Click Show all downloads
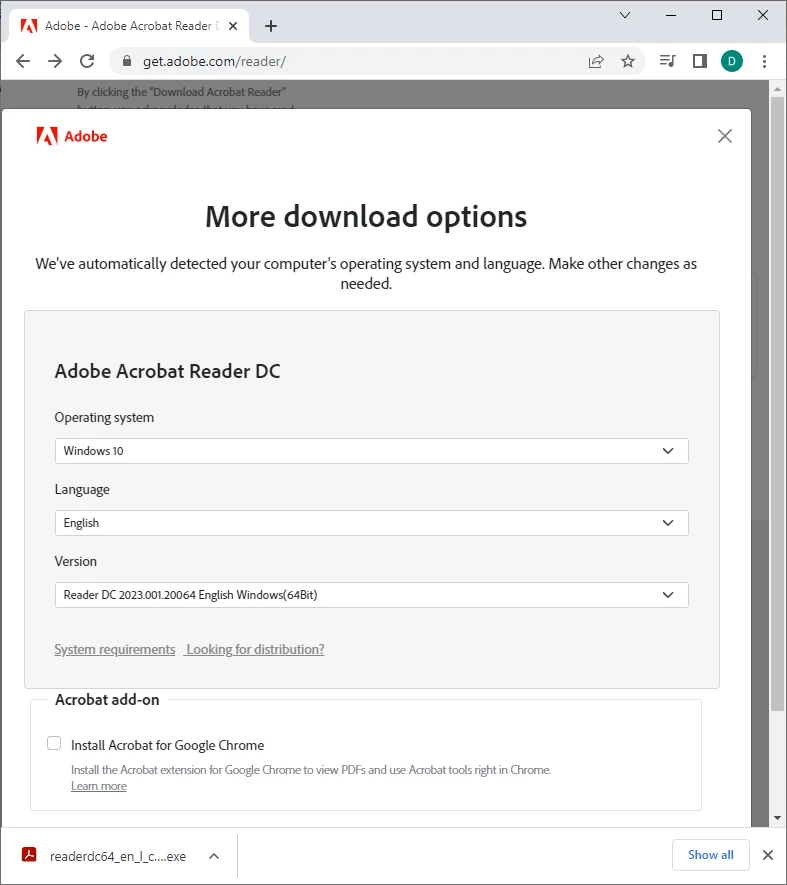The image size is (787, 885). pos(711,855)
